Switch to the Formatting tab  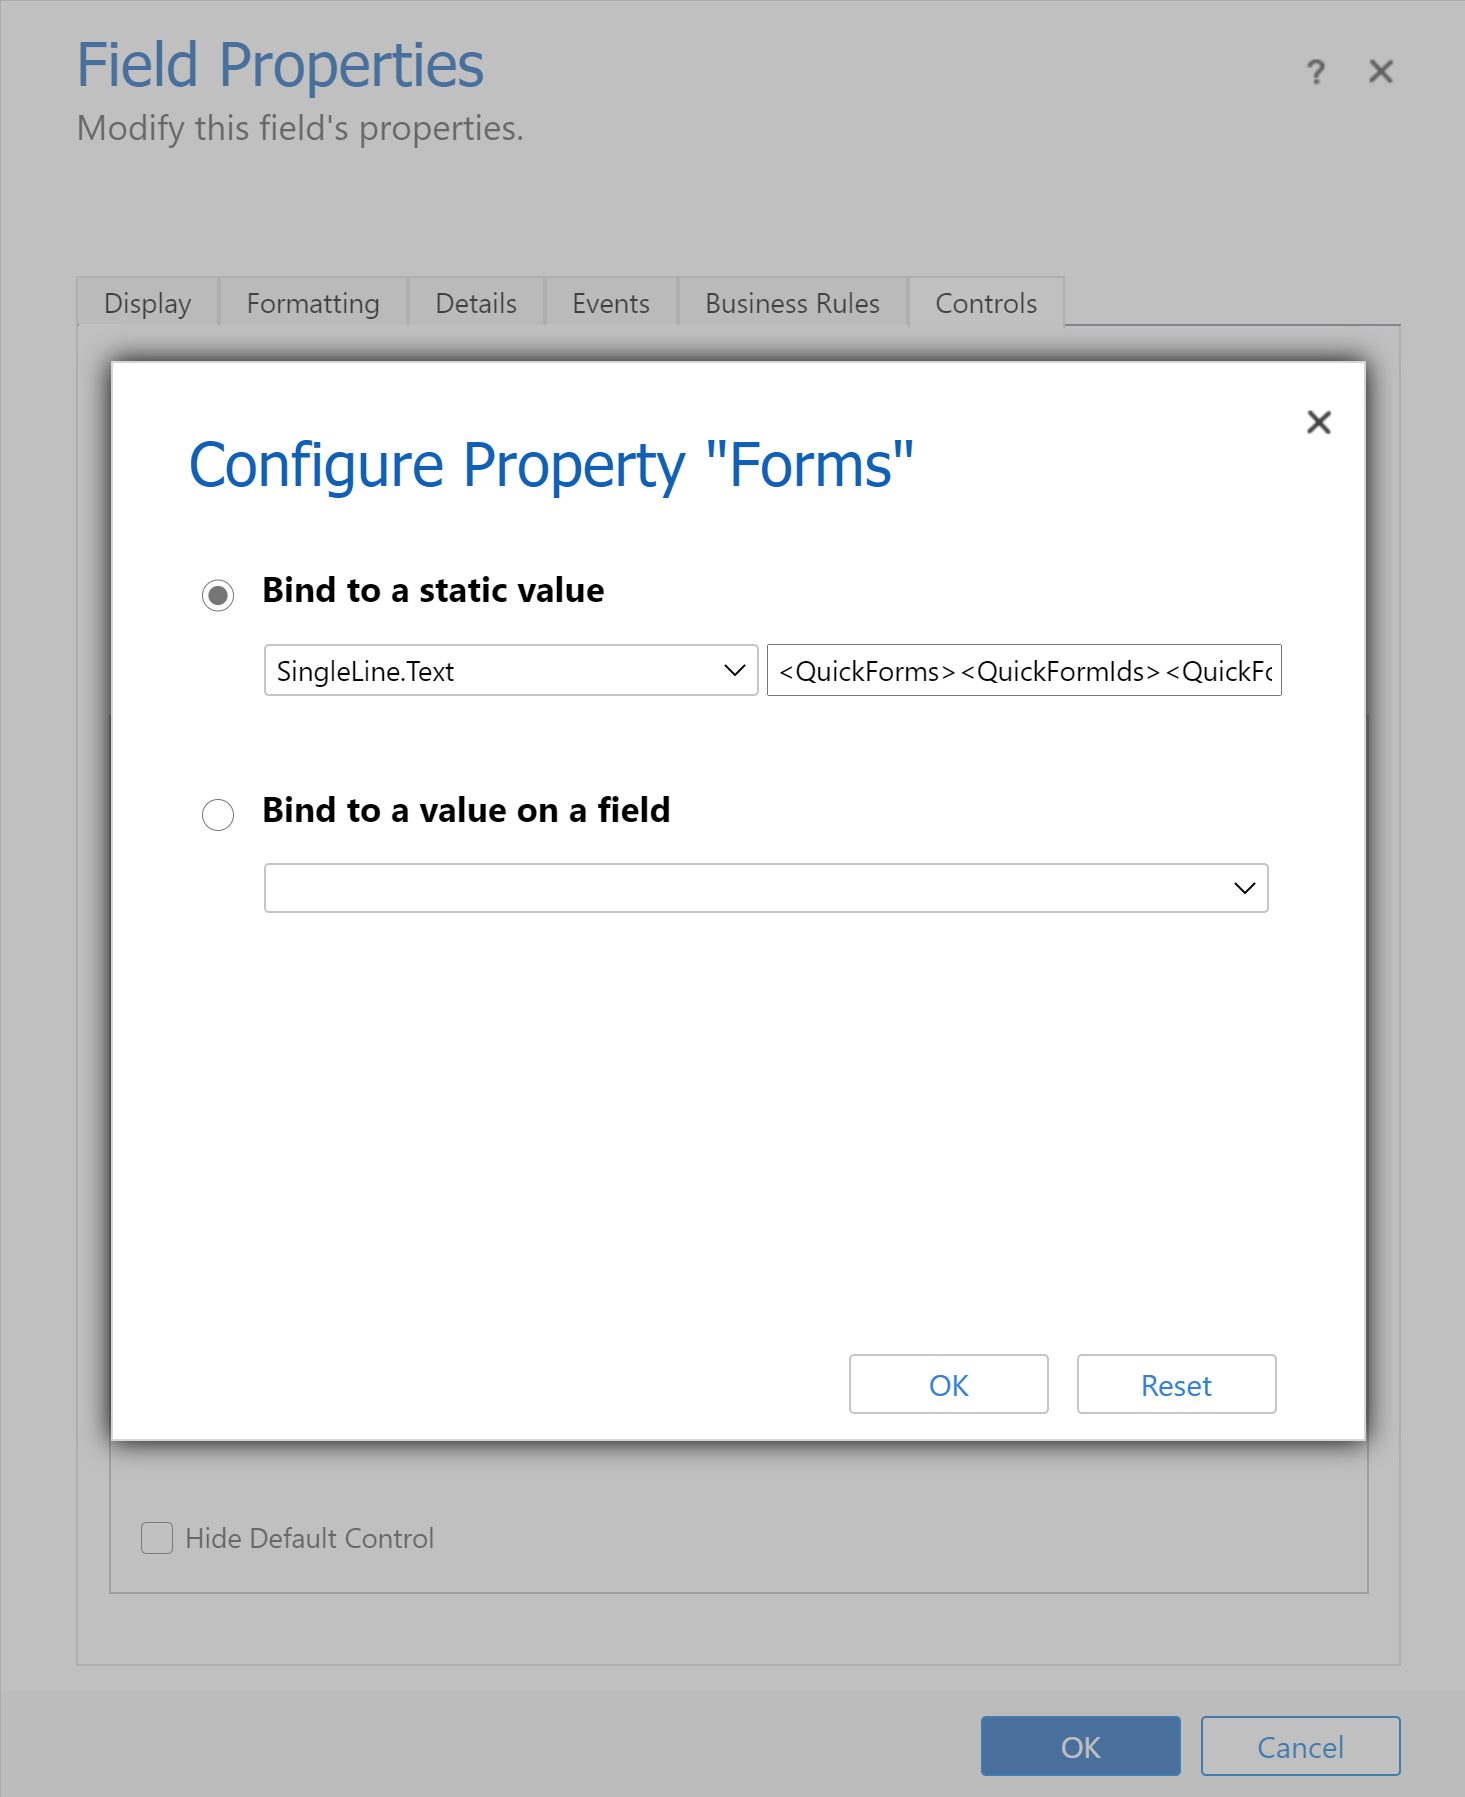point(313,303)
